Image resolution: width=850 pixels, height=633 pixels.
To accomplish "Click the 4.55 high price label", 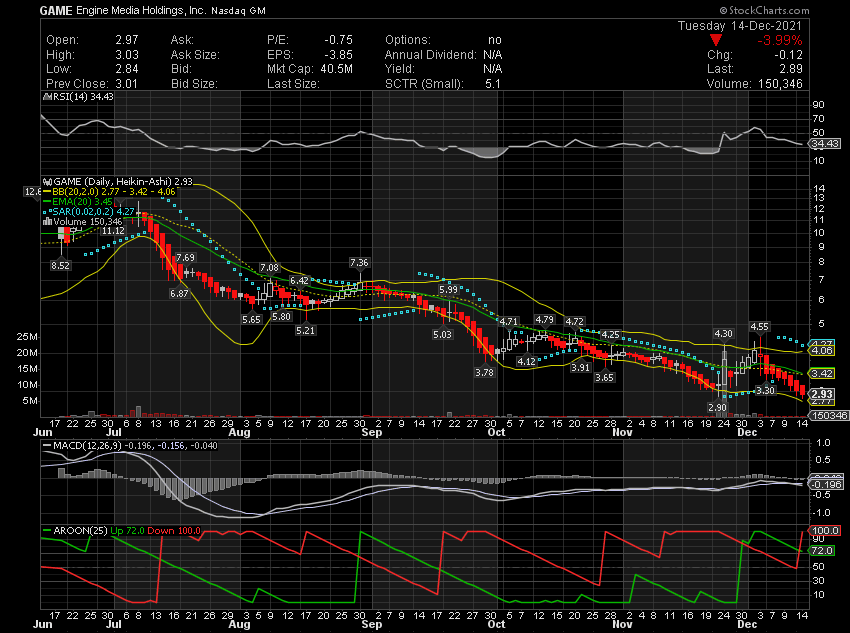I will (x=759, y=327).
